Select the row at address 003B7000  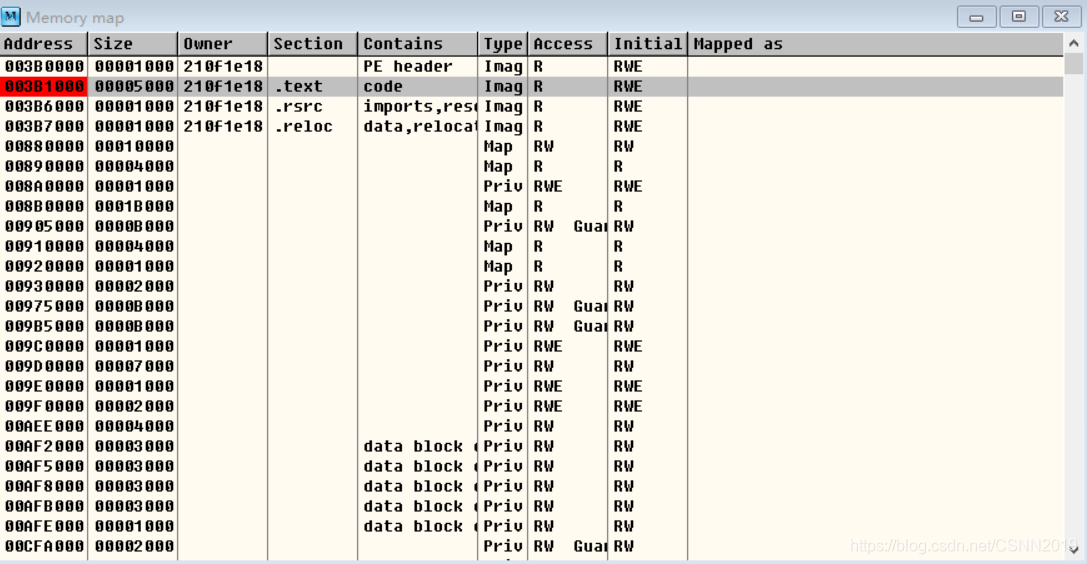pos(532,127)
